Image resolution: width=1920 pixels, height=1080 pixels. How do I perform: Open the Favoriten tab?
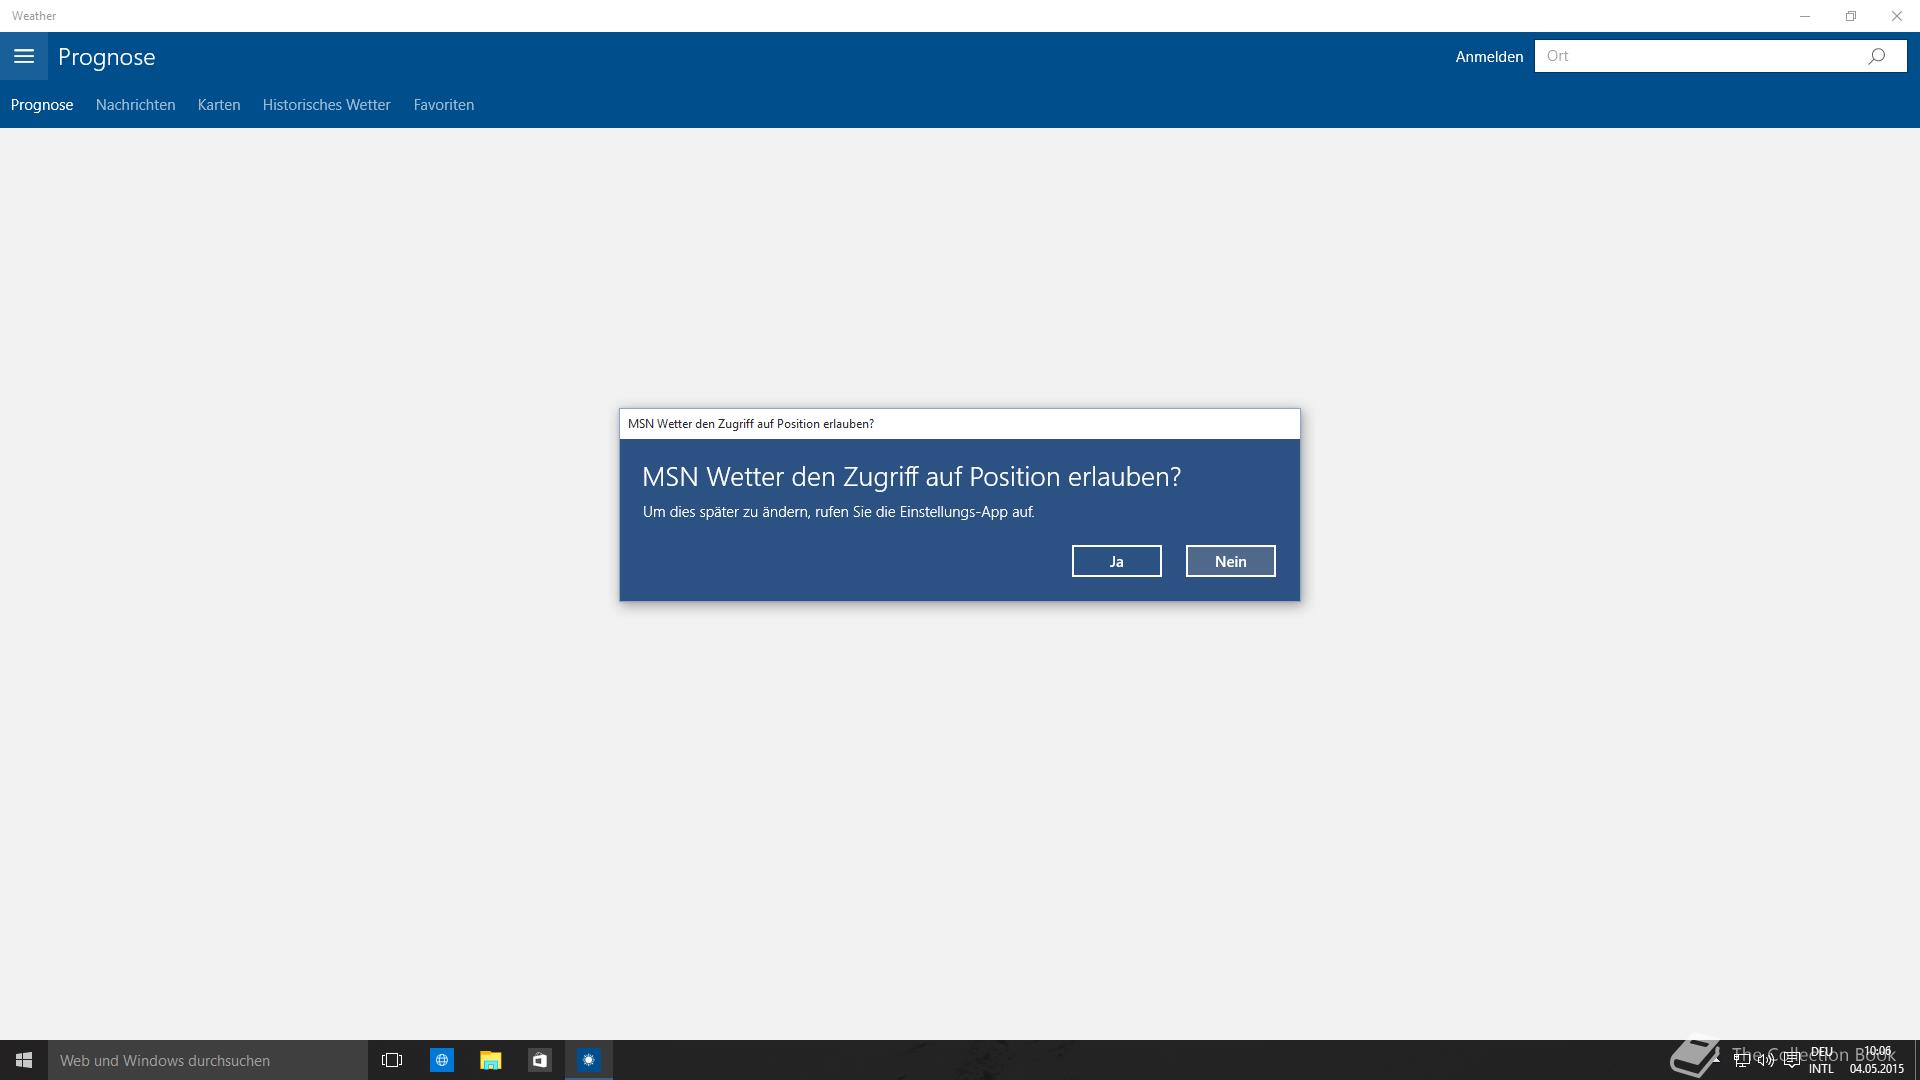pyautogui.click(x=444, y=105)
